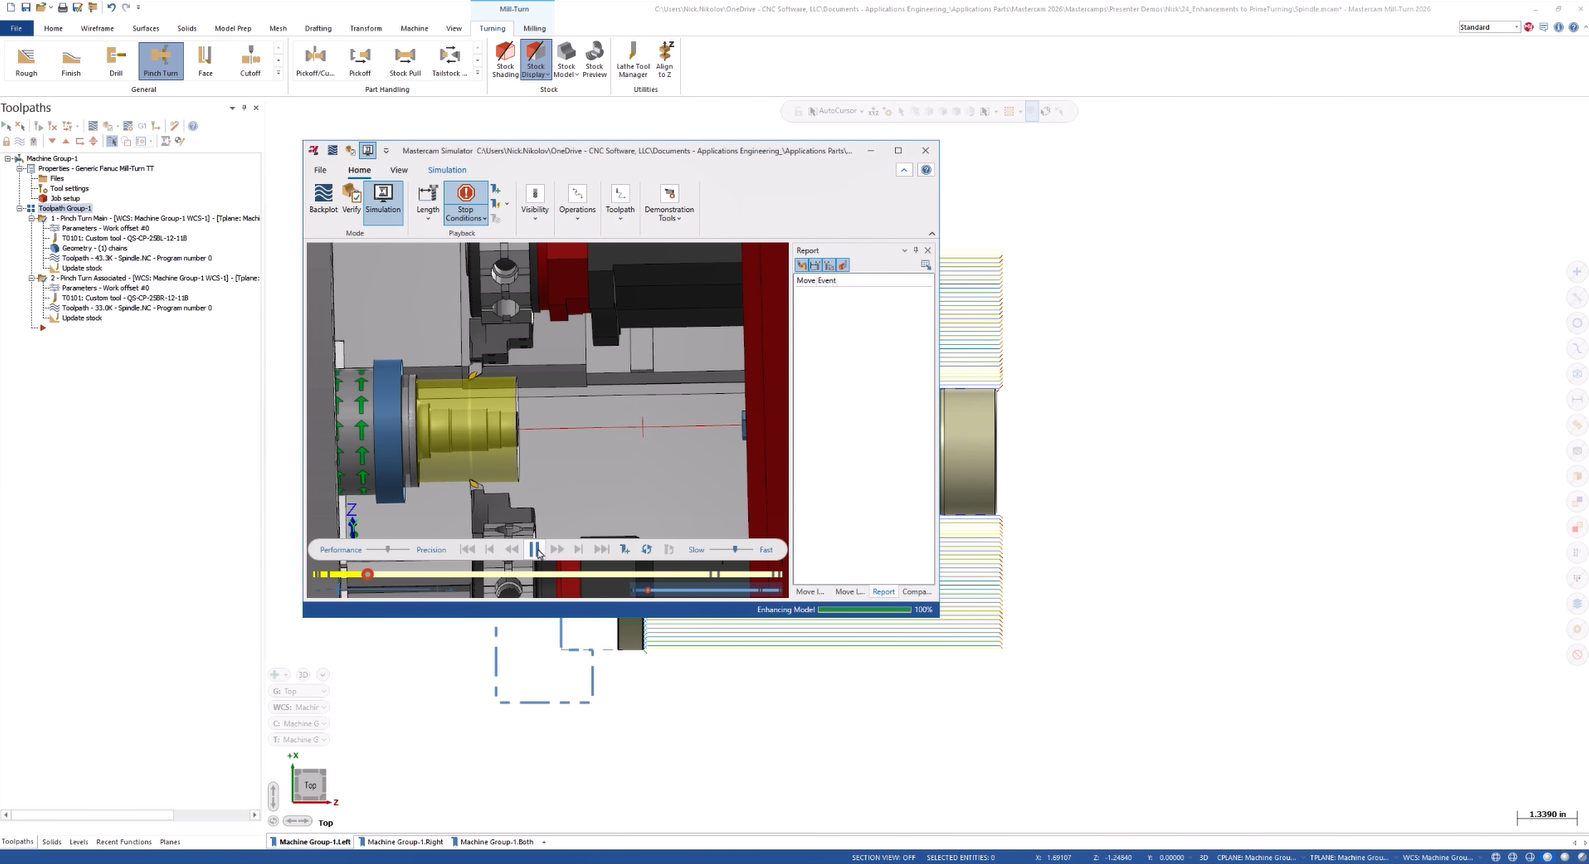The image size is (1589, 864).
Task: Collapse the Toolpath Group-1 tree node
Action: [x=19, y=208]
